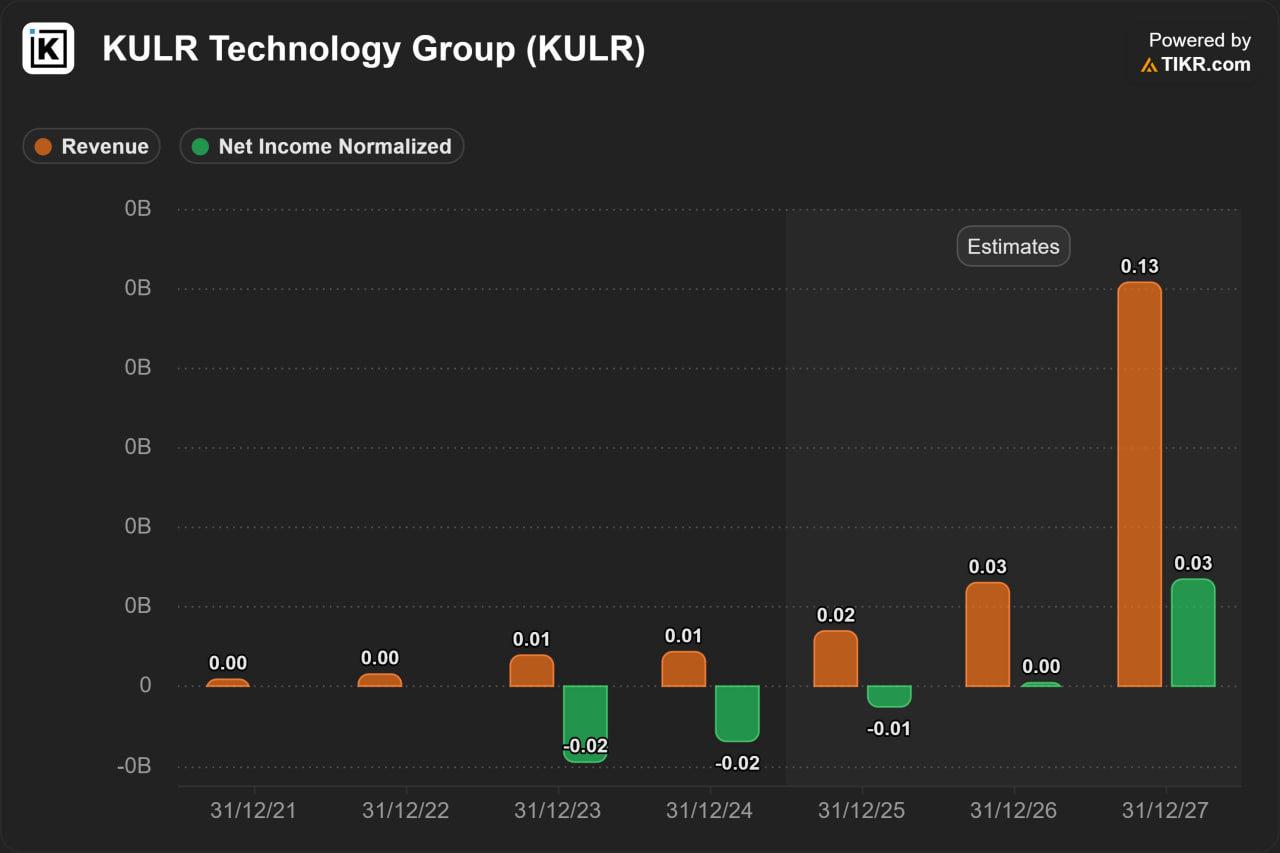
Task: Click the 31/12/23 orange revenue bar
Action: pyautogui.click(x=531, y=671)
